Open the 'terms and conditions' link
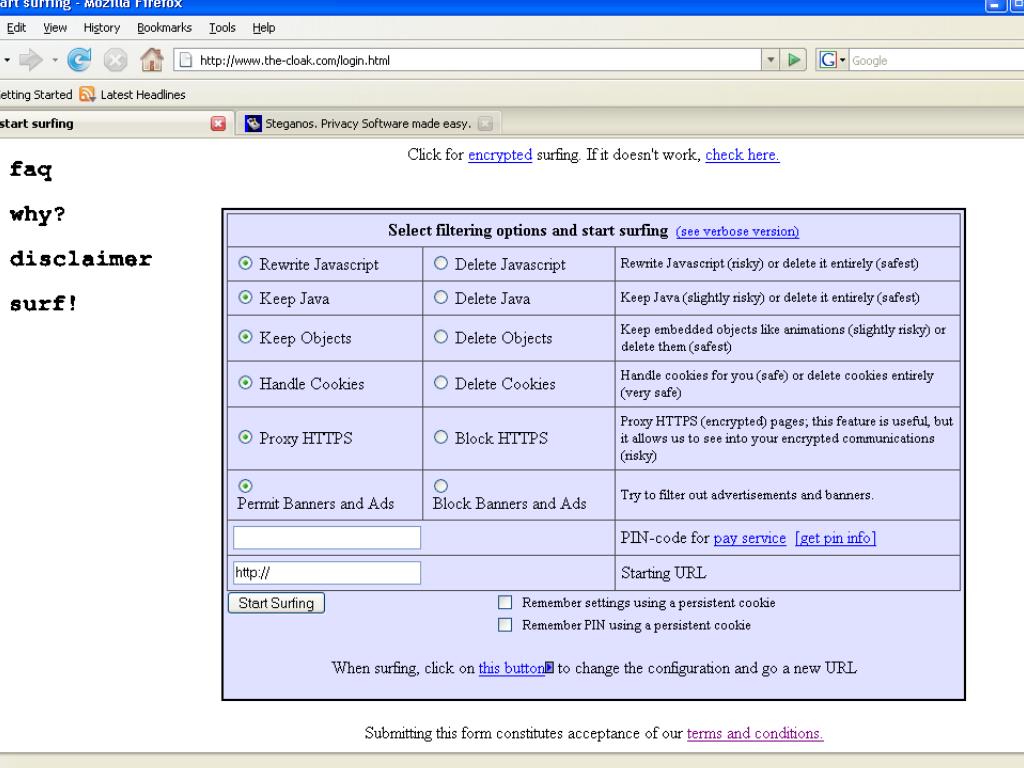1024x768 pixels. (x=755, y=733)
